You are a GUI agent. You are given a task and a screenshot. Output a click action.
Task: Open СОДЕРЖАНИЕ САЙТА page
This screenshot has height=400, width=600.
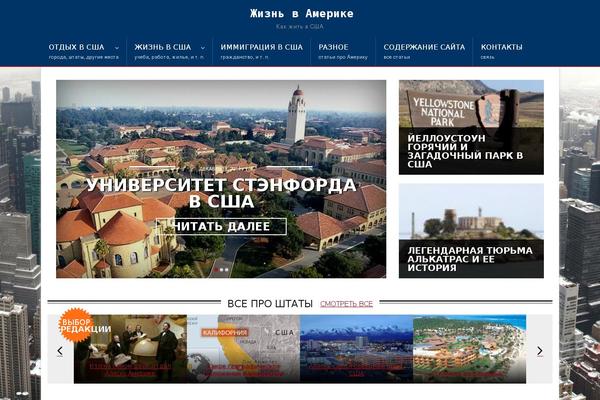coord(424,47)
